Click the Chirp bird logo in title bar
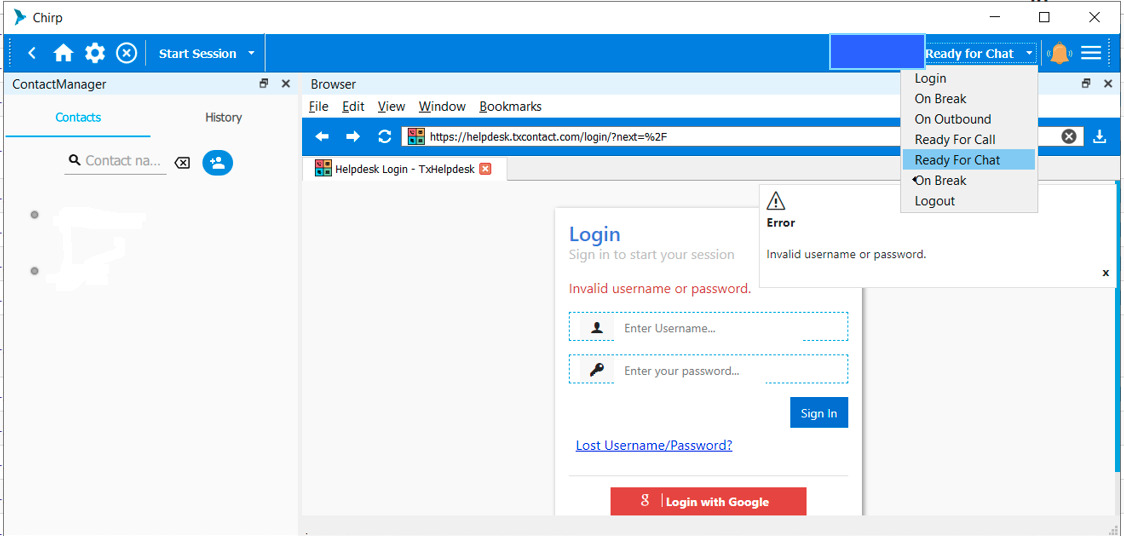 coord(20,17)
